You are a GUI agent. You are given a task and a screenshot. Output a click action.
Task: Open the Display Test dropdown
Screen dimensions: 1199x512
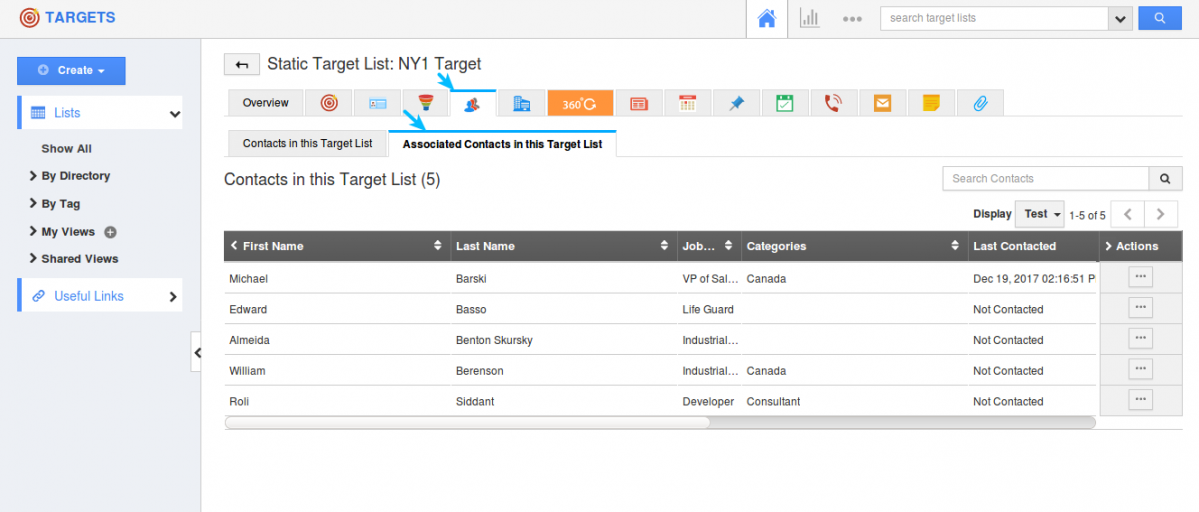pos(1039,215)
